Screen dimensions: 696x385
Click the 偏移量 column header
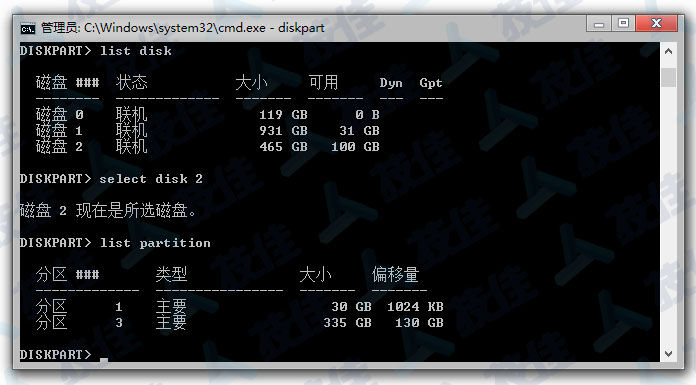(x=395, y=274)
